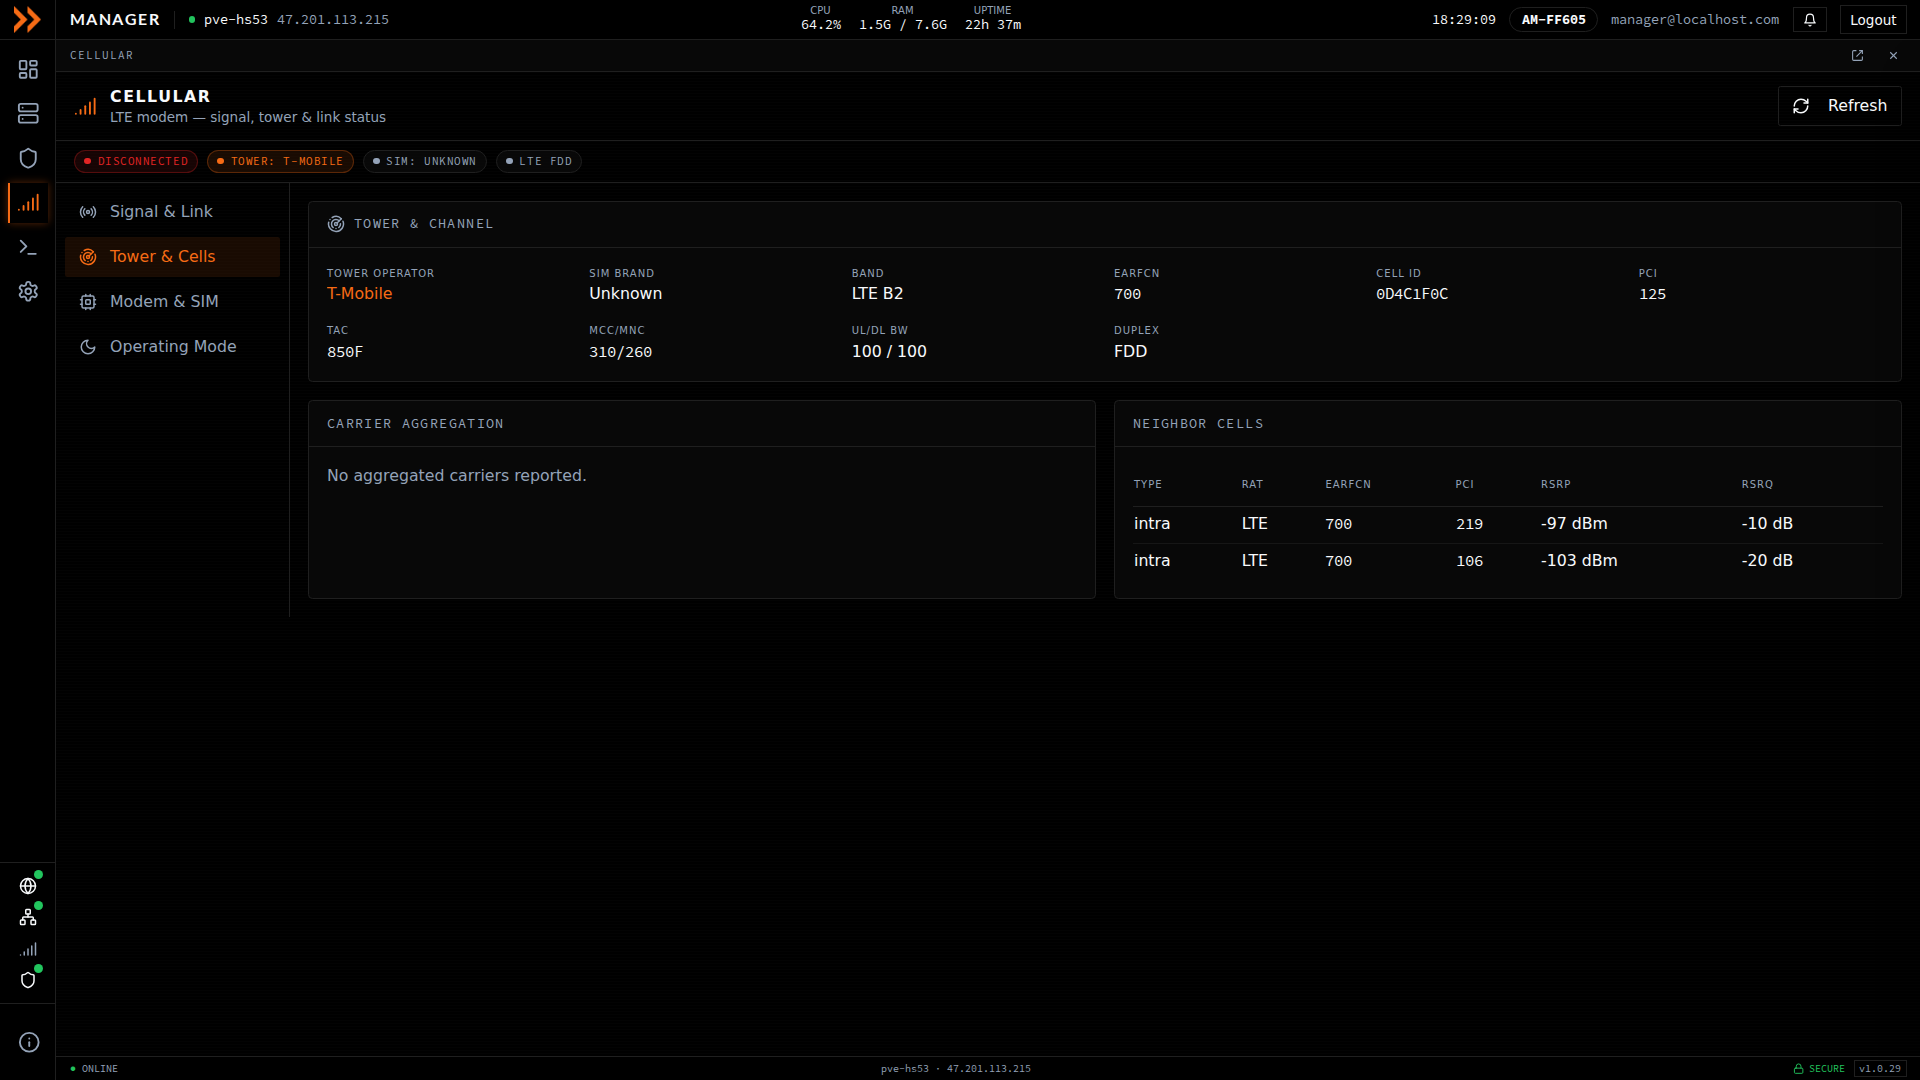Screen dimensions: 1920x1080
Task: Click the Logout button
Action: coord(1873,20)
